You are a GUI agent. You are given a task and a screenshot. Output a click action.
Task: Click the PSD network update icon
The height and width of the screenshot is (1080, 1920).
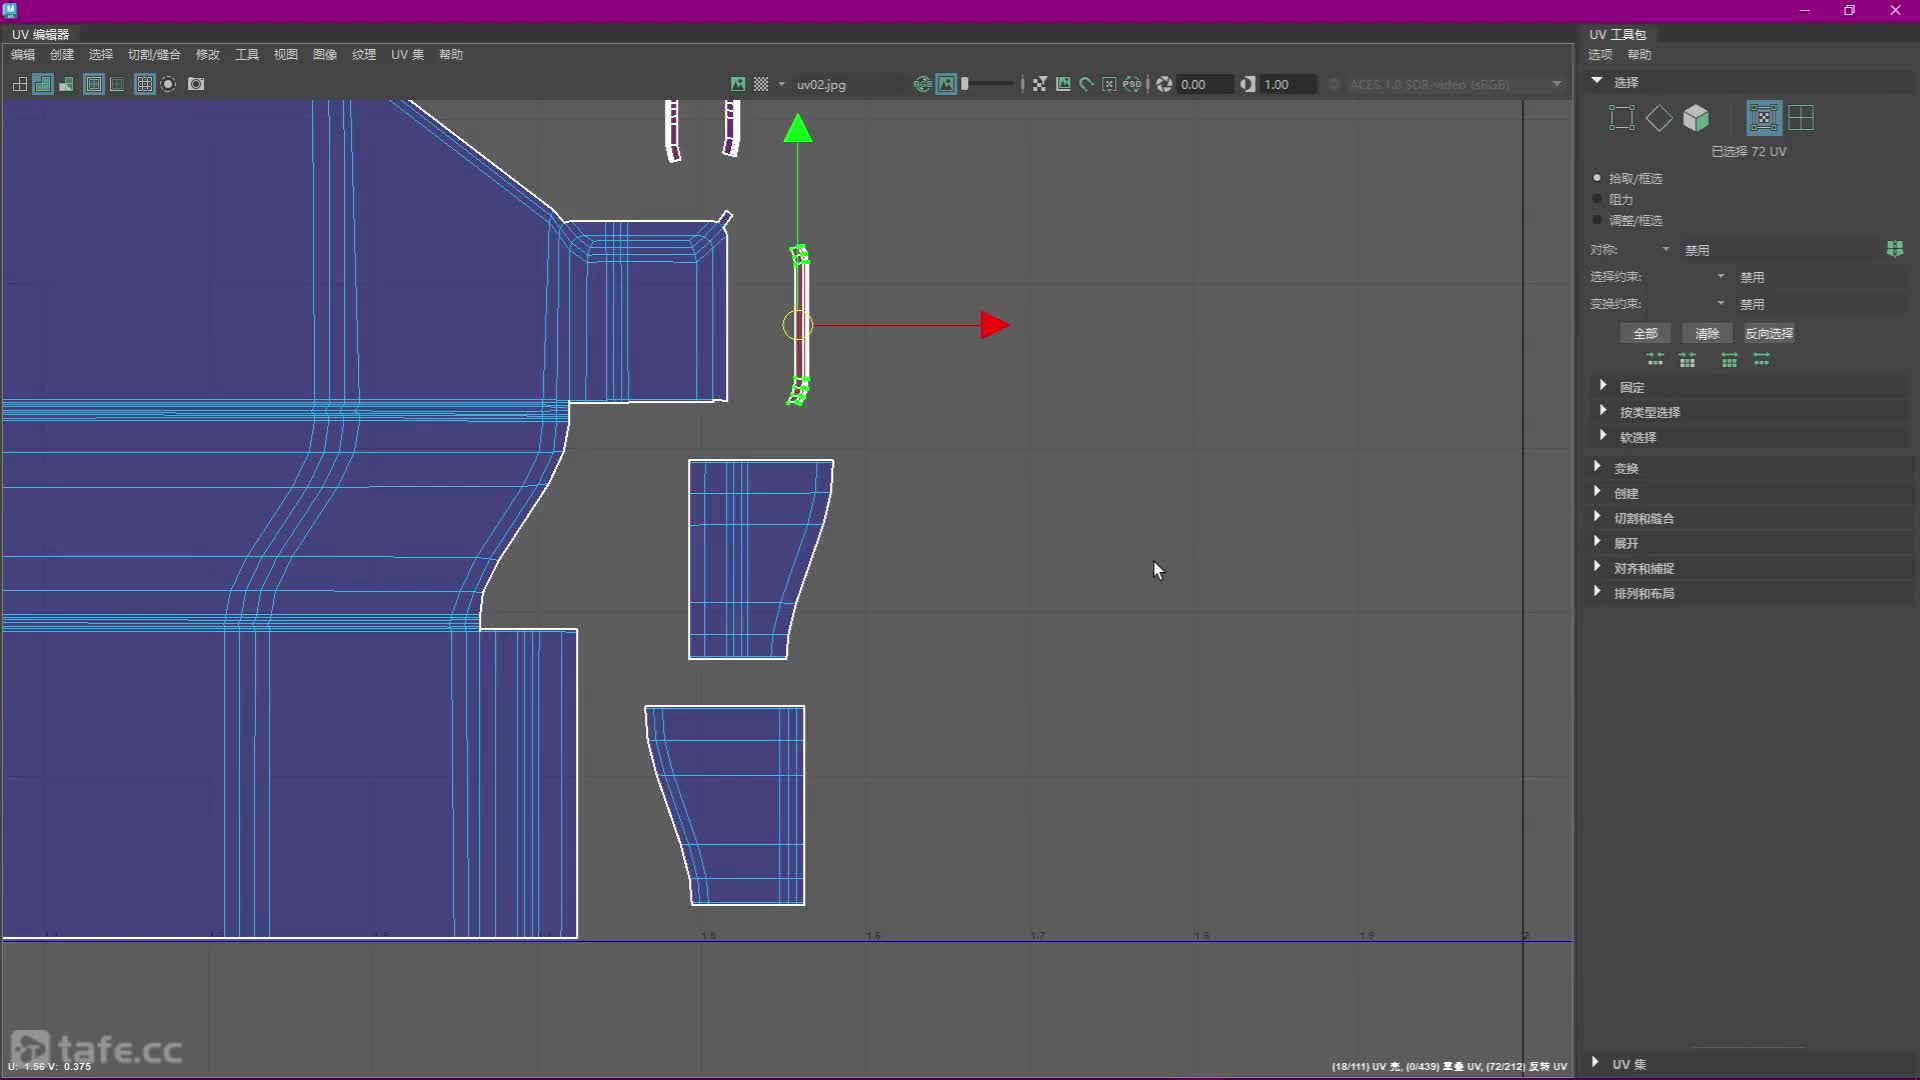[1132, 84]
